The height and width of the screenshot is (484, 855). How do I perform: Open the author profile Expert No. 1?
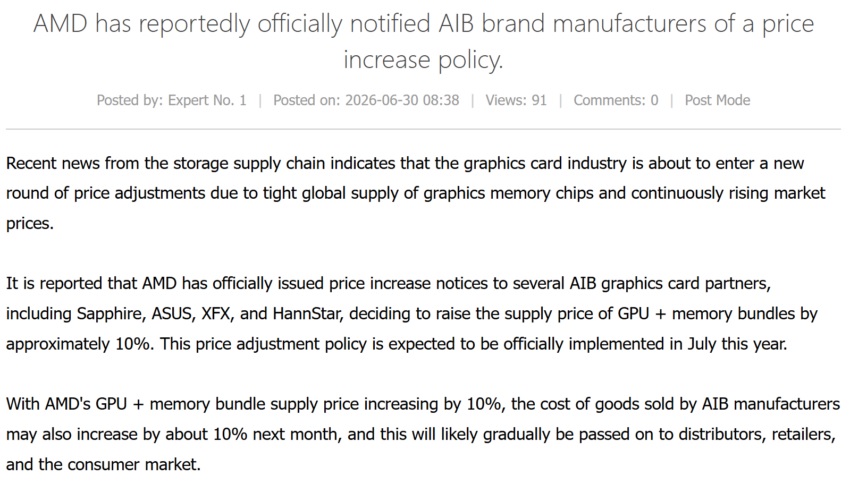(207, 100)
